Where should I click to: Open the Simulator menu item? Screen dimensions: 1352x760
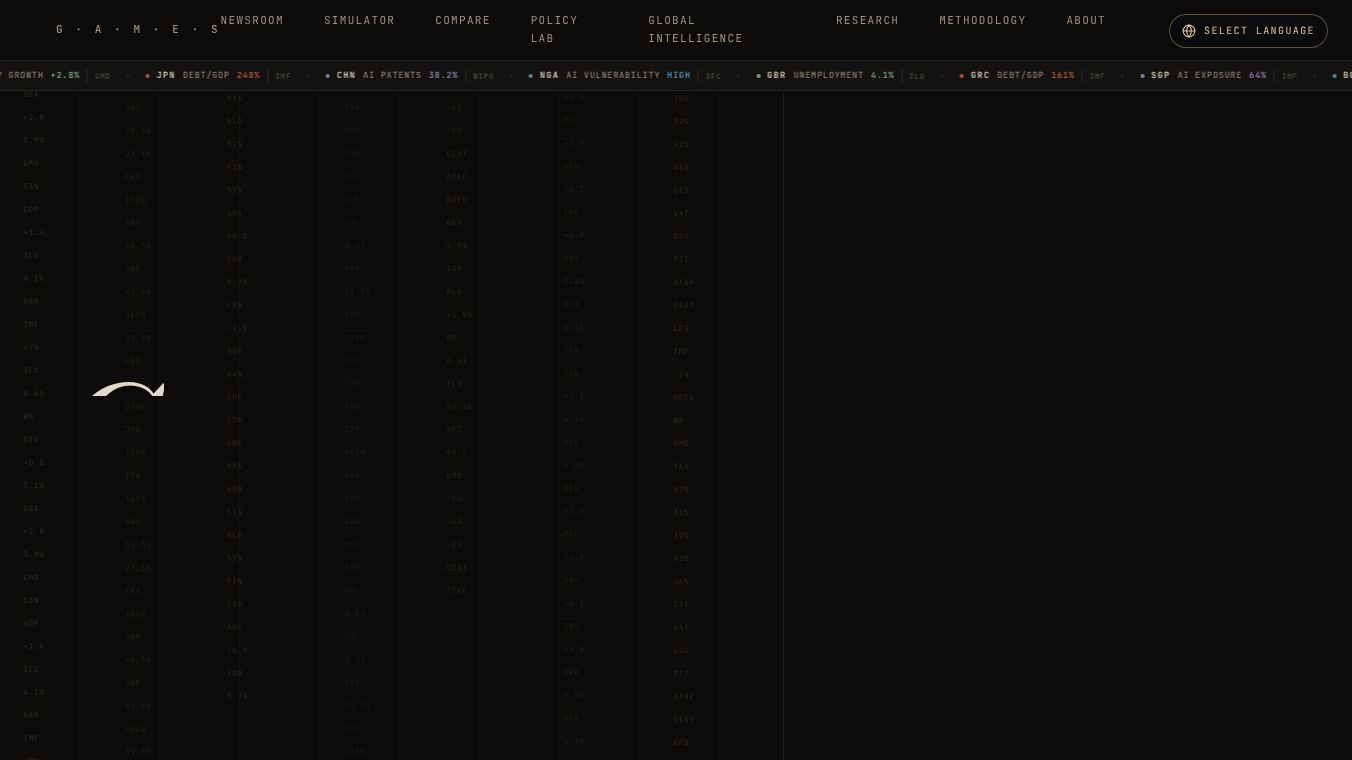tap(359, 21)
